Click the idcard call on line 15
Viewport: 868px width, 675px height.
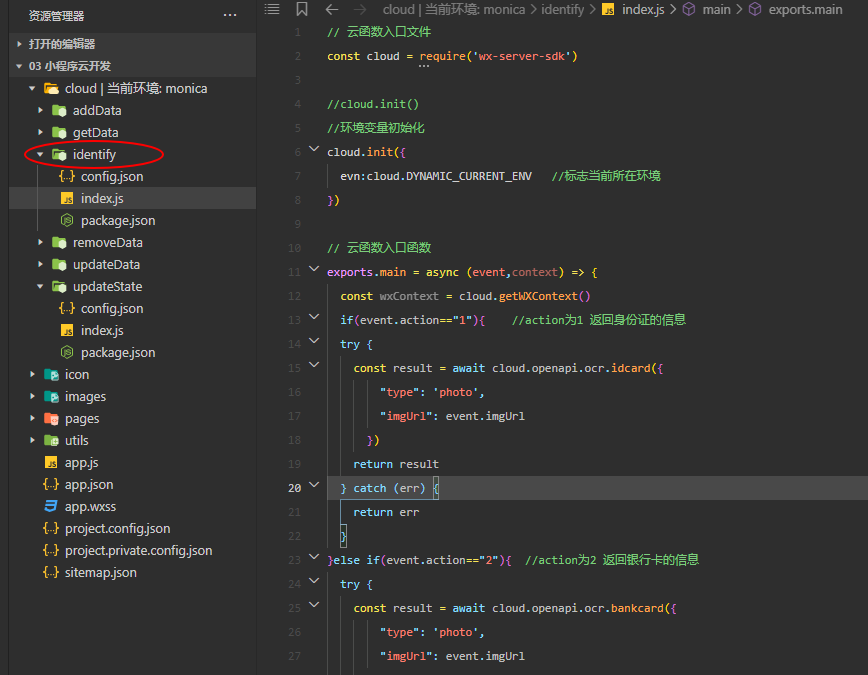[x=631, y=368]
